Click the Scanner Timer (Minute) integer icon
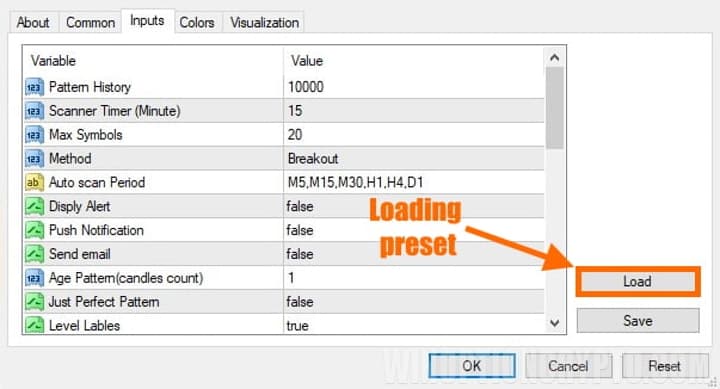The image size is (720, 389). [34, 111]
